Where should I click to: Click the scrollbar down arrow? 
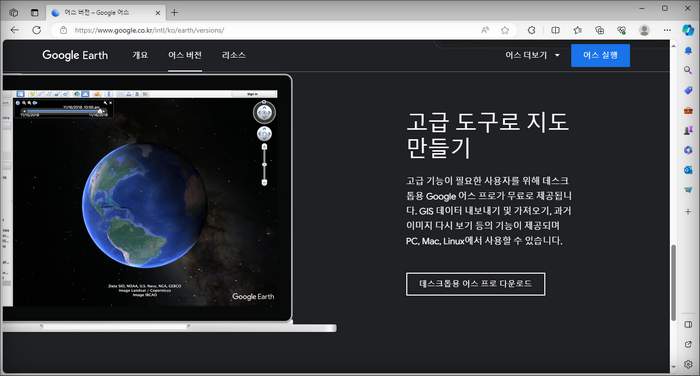pos(673,367)
